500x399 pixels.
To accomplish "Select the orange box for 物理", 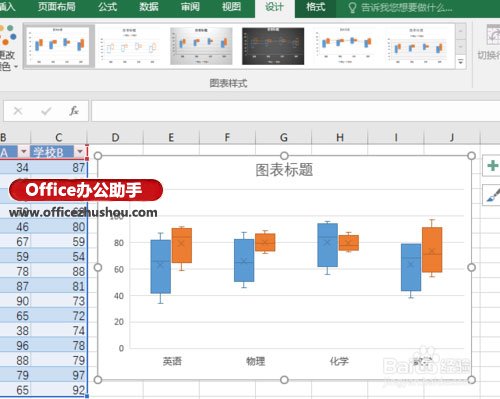I will point(265,242).
